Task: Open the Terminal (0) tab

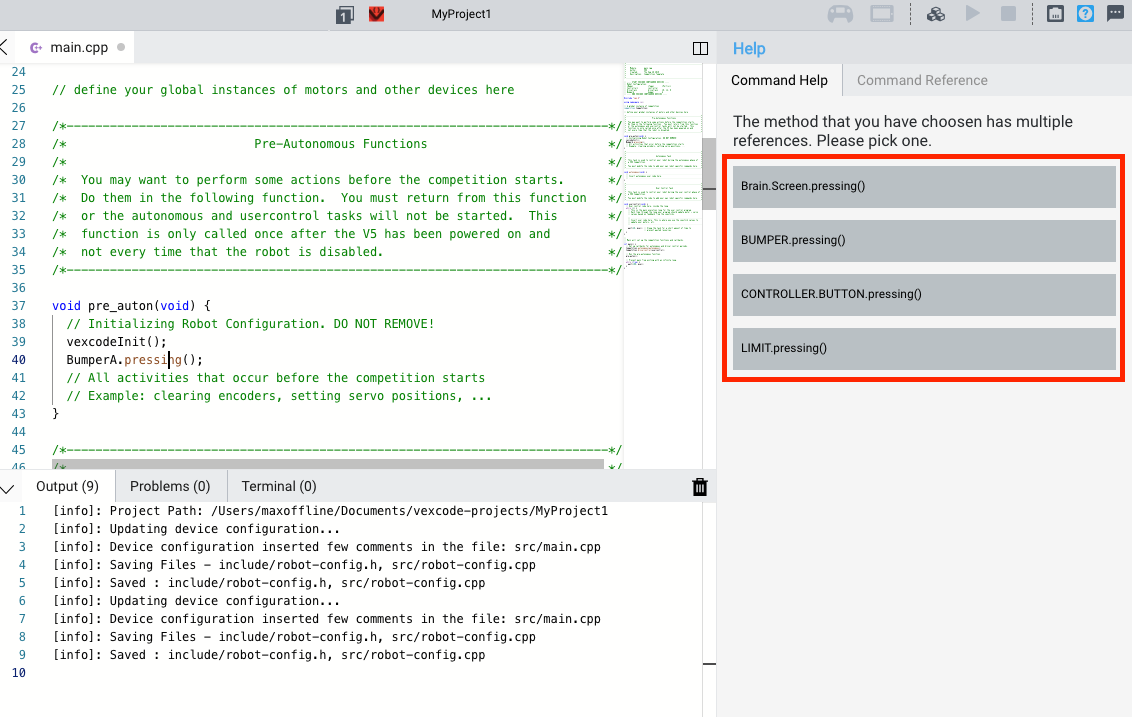Action: 278,486
